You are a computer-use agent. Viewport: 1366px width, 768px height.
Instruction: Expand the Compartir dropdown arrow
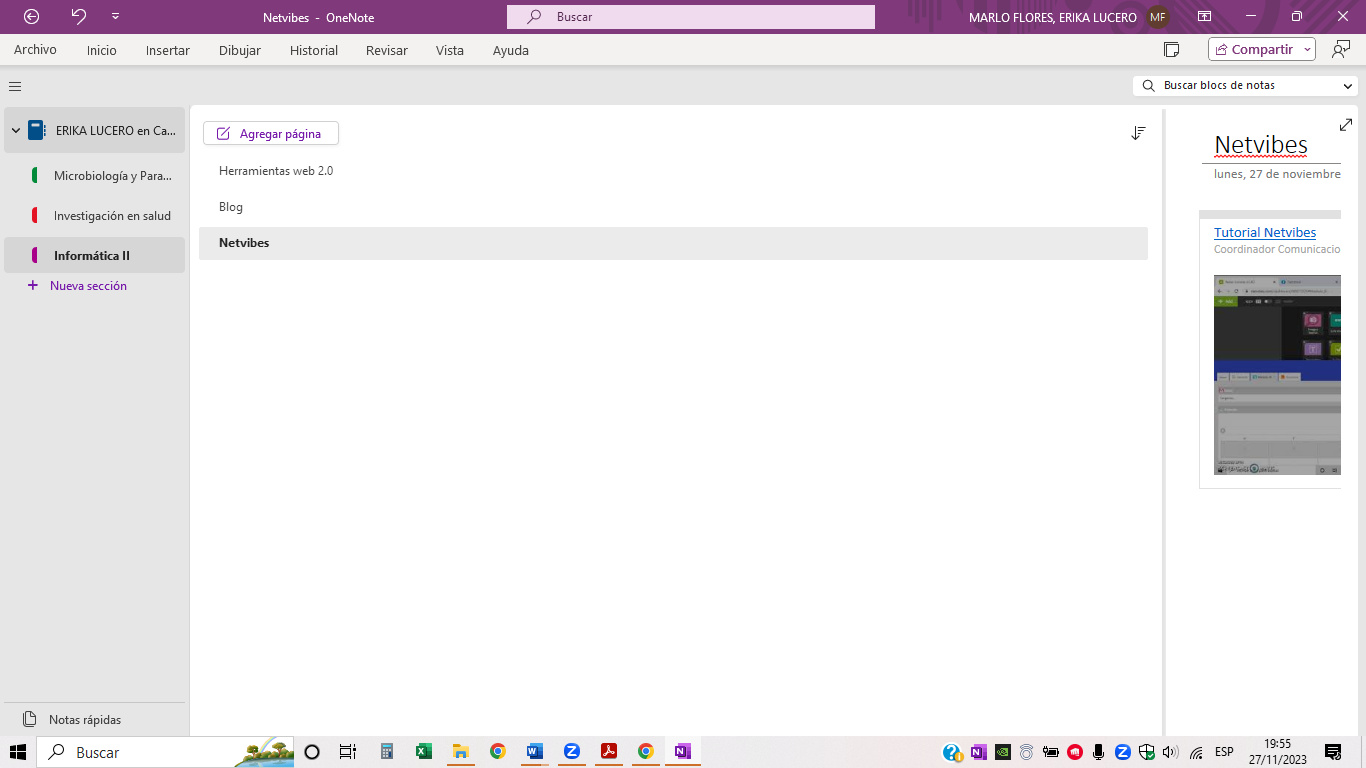(1307, 50)
